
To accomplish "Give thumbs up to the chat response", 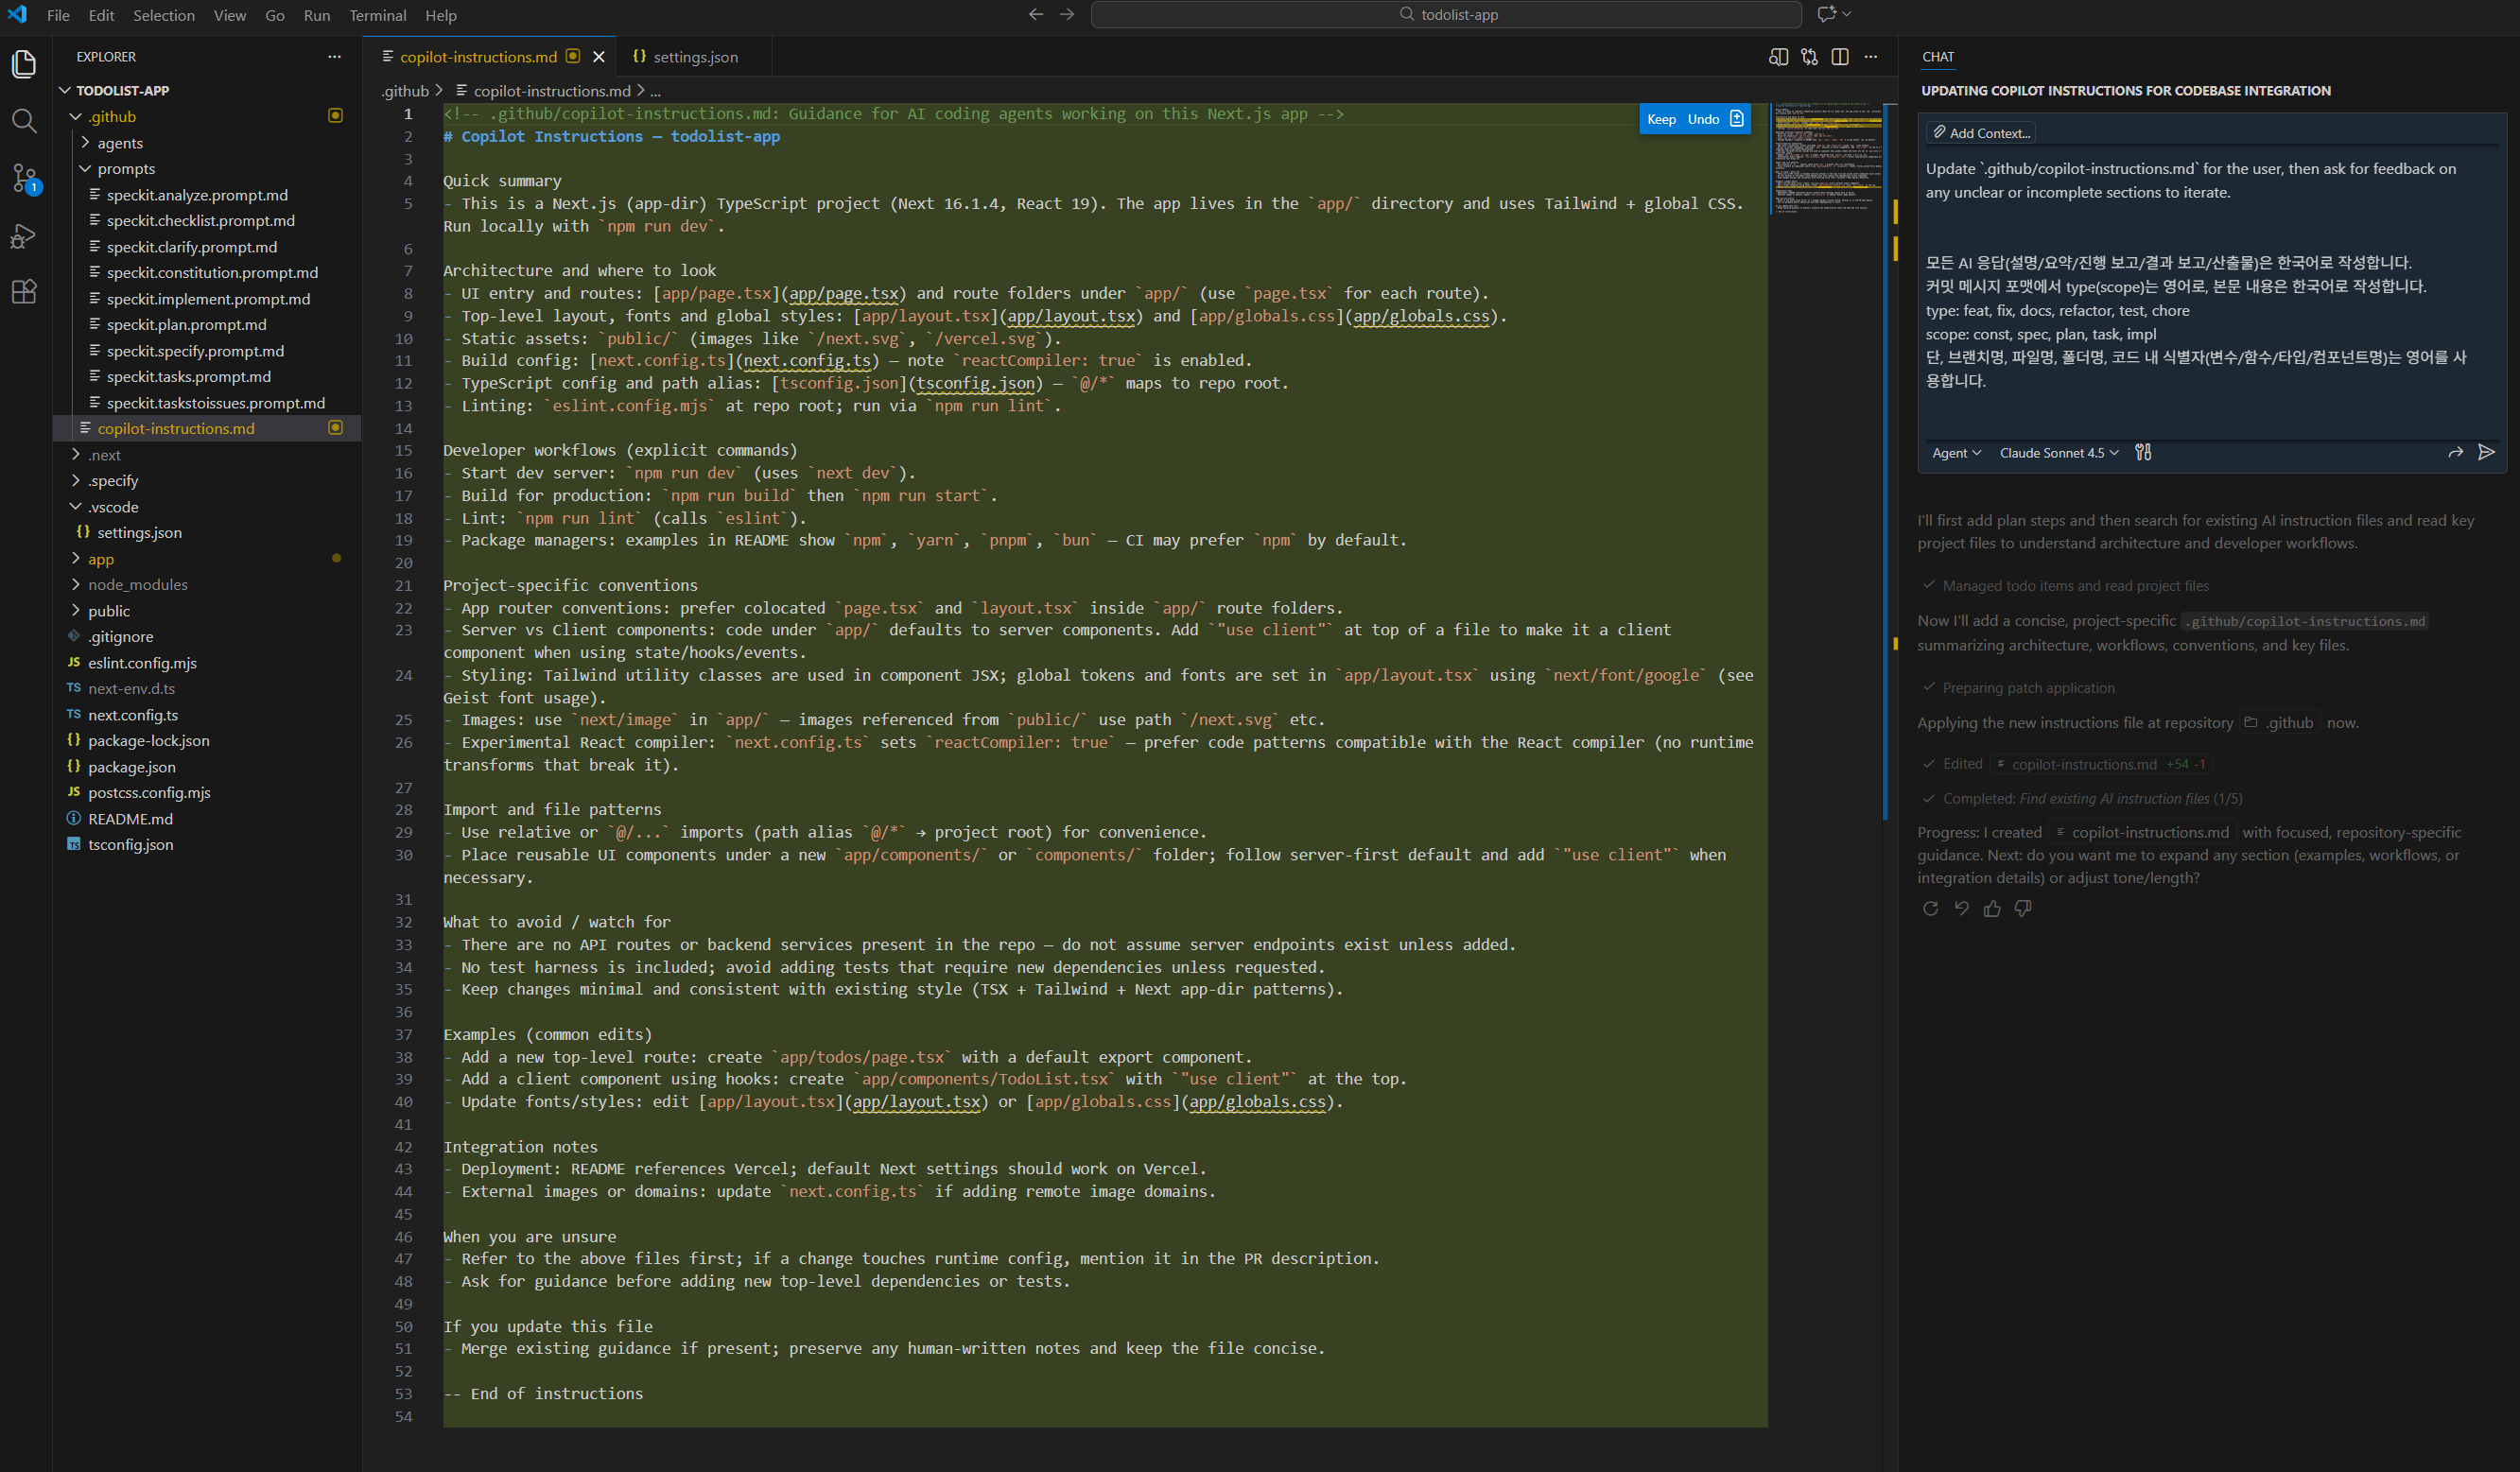I will pyautogui.click(x=1992, y=909).
